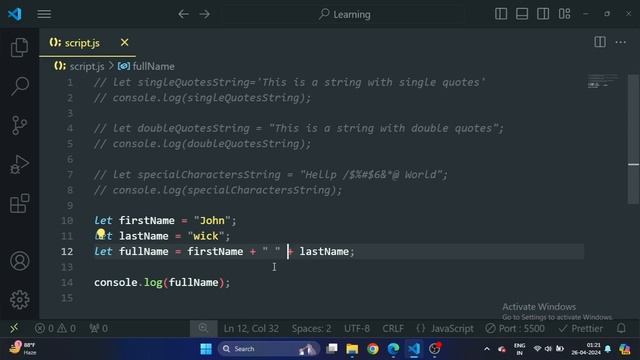Click the ports forwarded status indicator
The height and width of the screenshot is (360, 640).
98,328
